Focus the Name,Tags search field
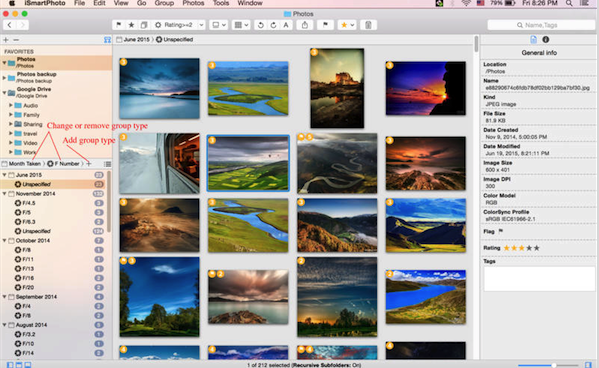 (x=541, y=25)
